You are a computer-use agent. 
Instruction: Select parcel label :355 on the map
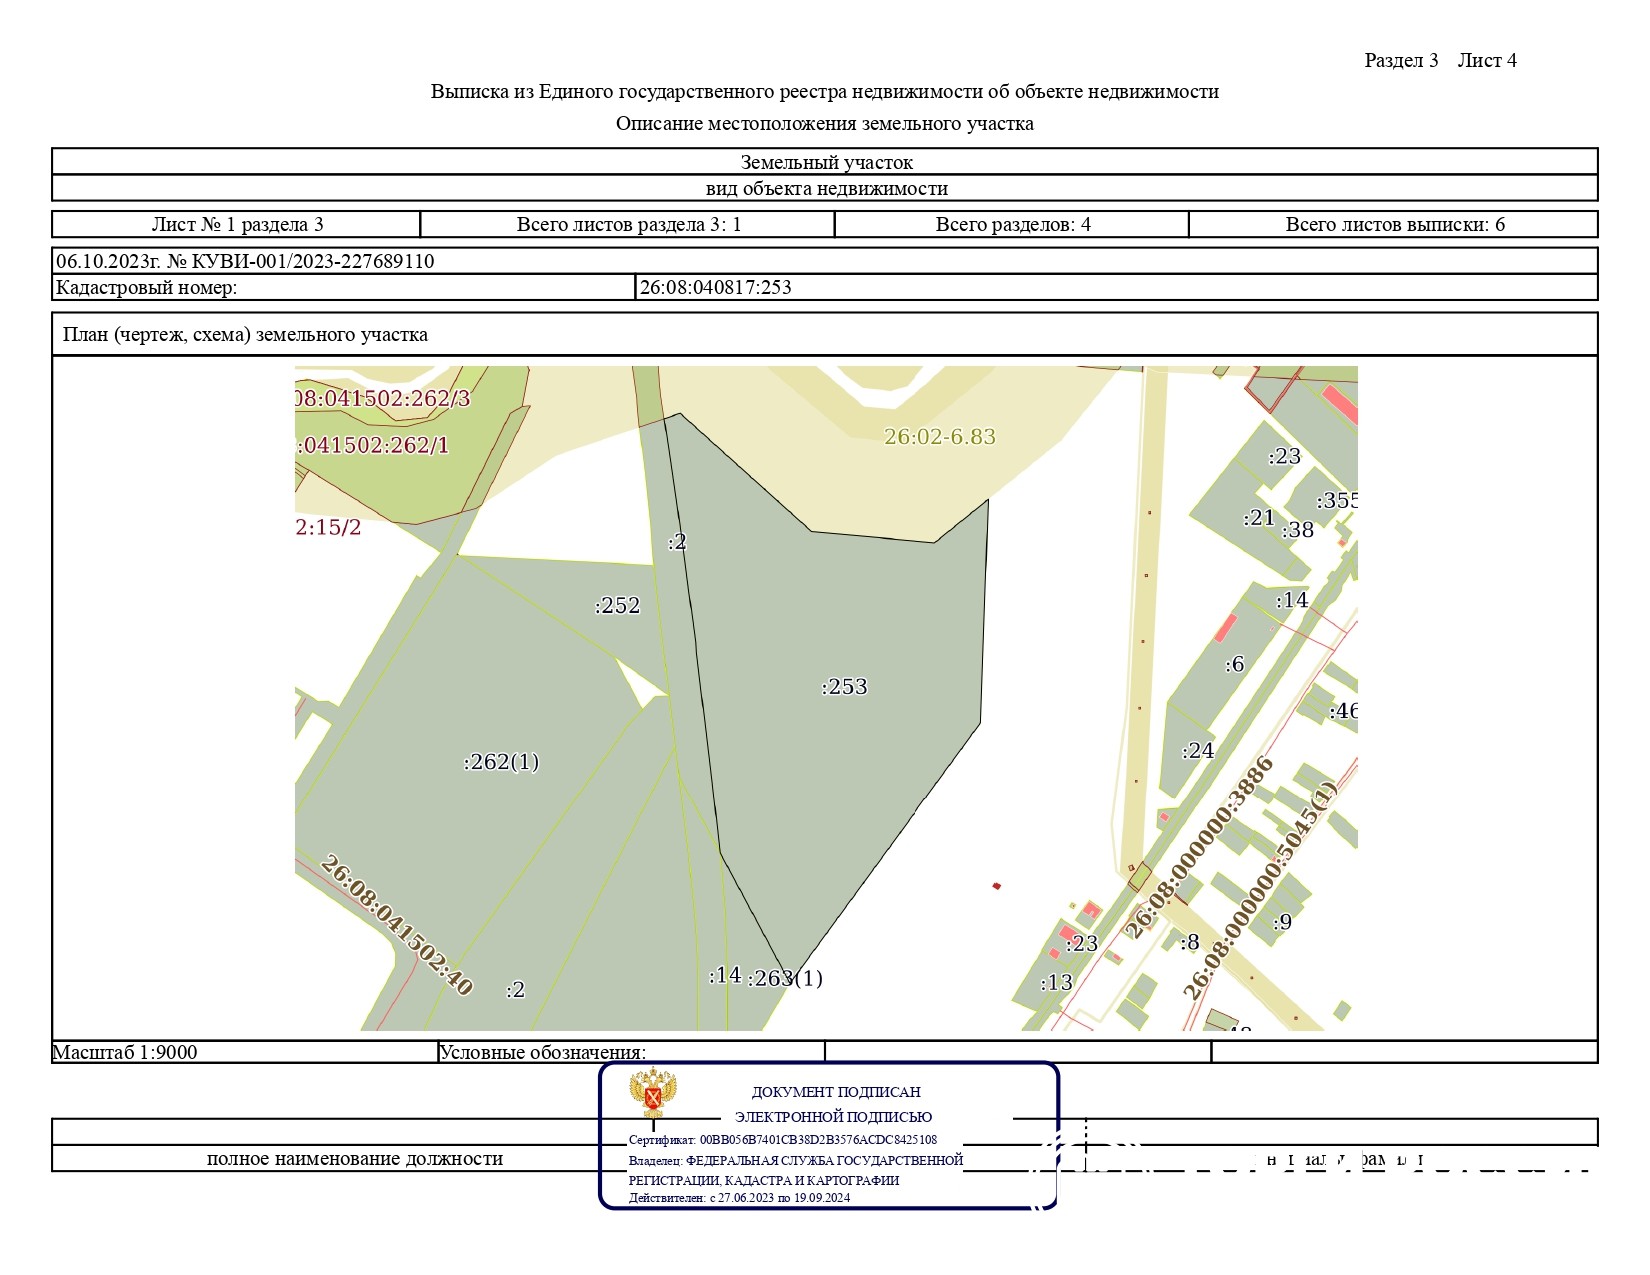[1336, 500]
